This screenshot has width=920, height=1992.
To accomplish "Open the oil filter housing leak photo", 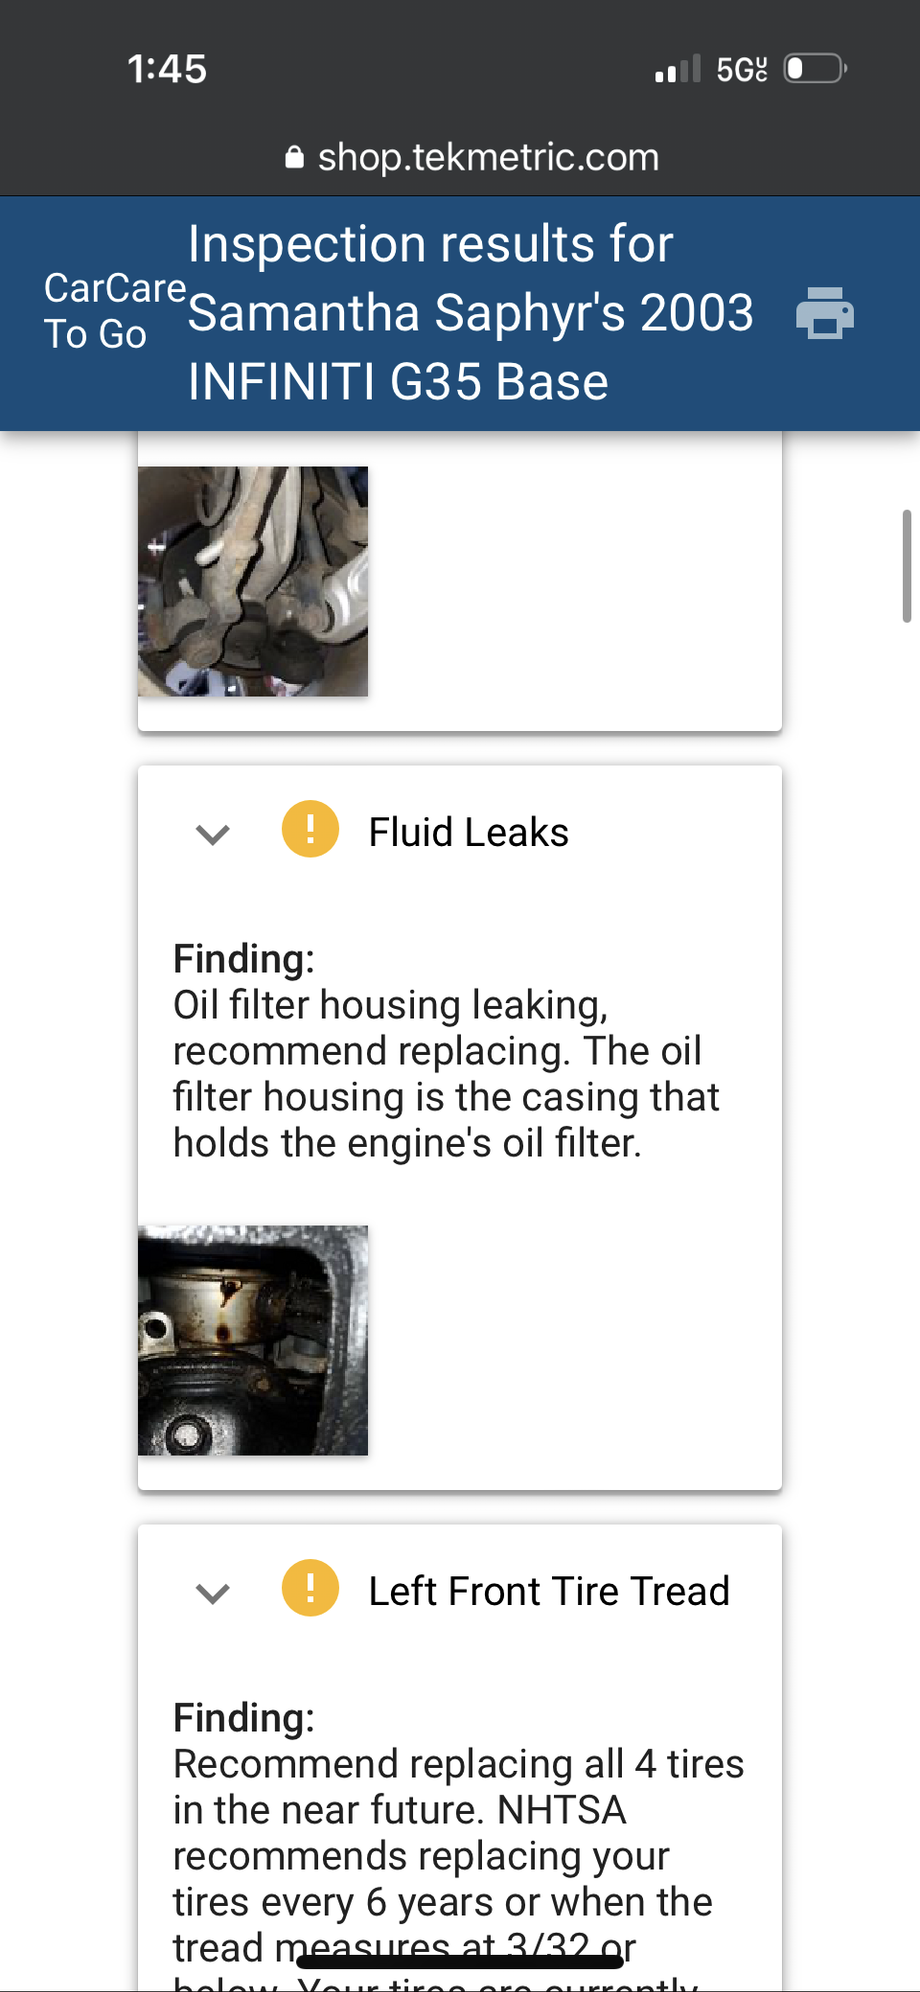I will pos(253,1340).
